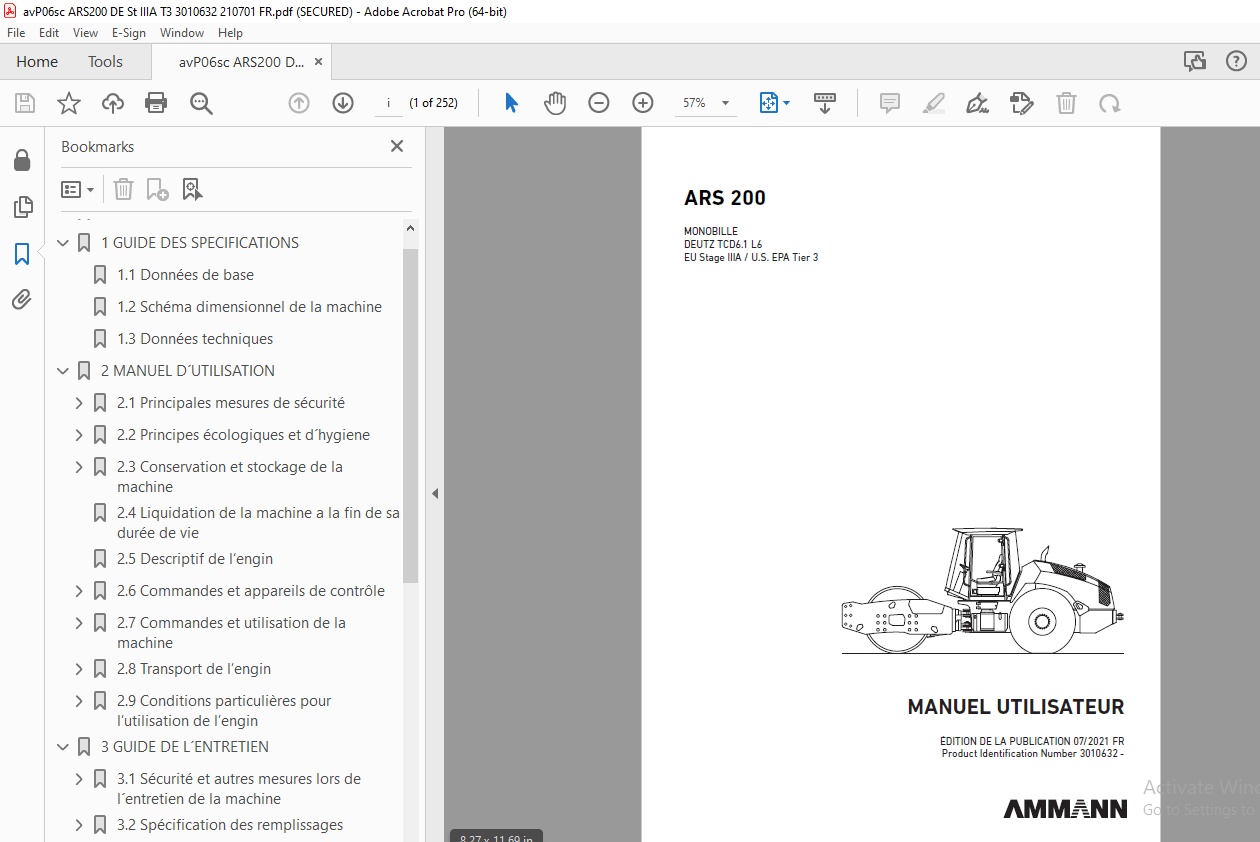Open the View menu

(86, 33)
